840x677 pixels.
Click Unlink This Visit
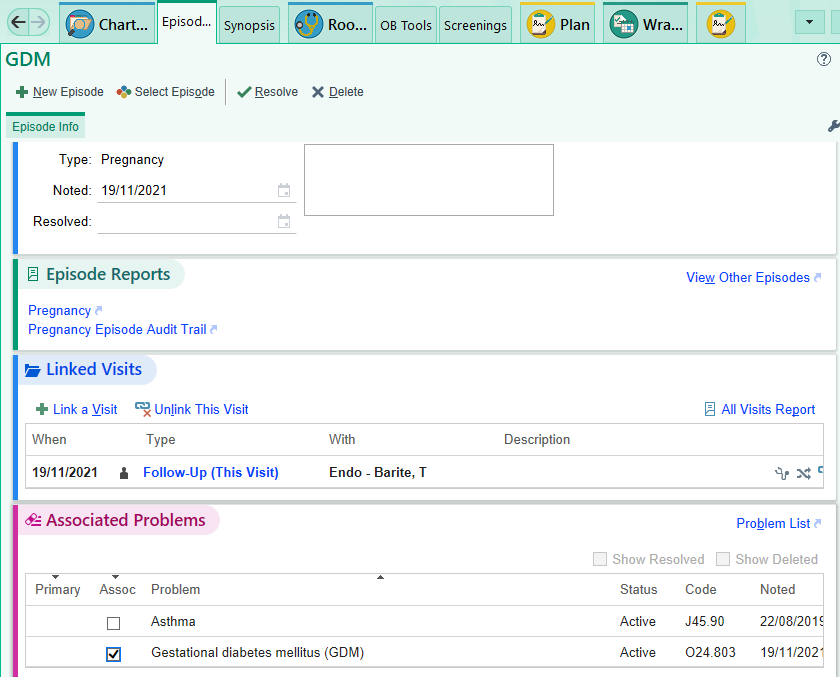pos(192,410)
